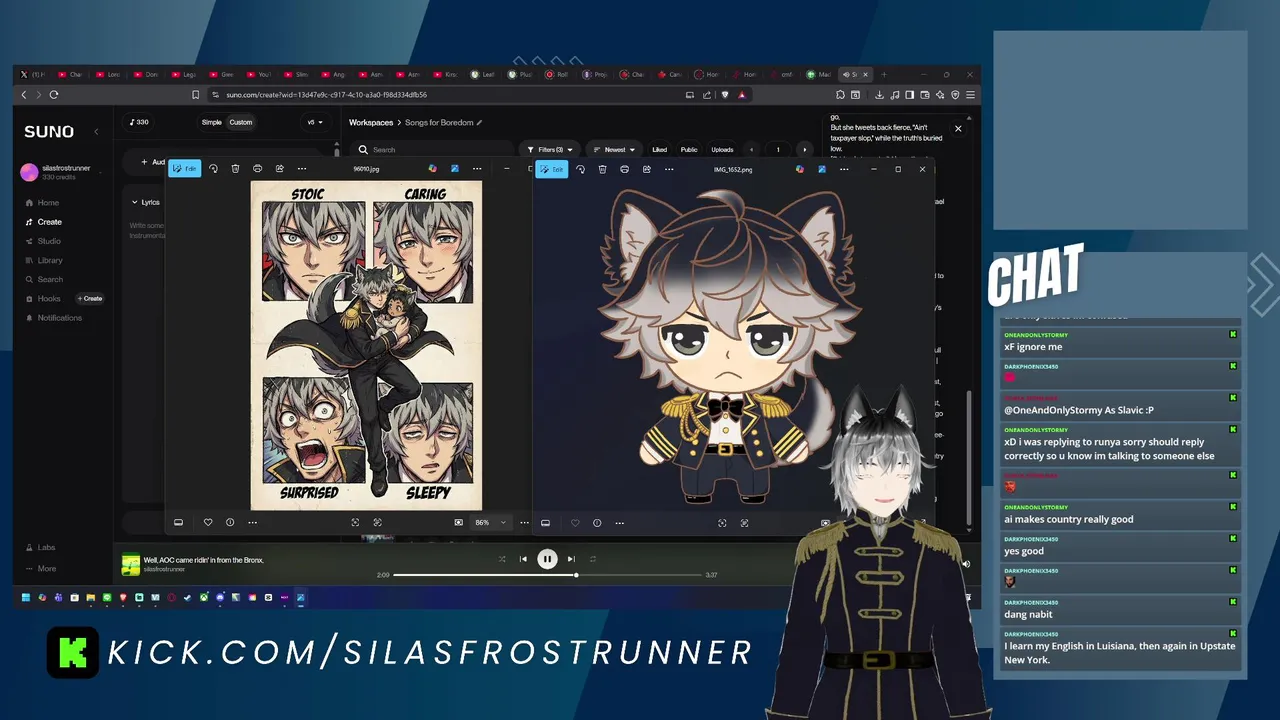Rotate the IMG_1652.png image

point(580,169)
